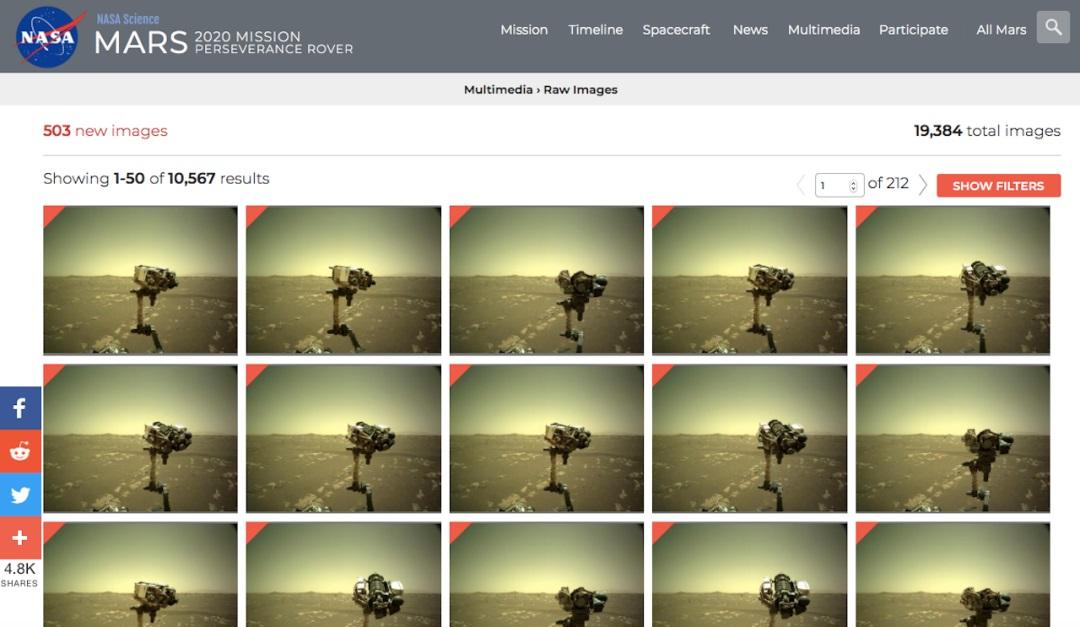Open fourth thumbnail in first row
Image resolution: width=1080 pixels, height=627 pixels.
pos(749,280)
